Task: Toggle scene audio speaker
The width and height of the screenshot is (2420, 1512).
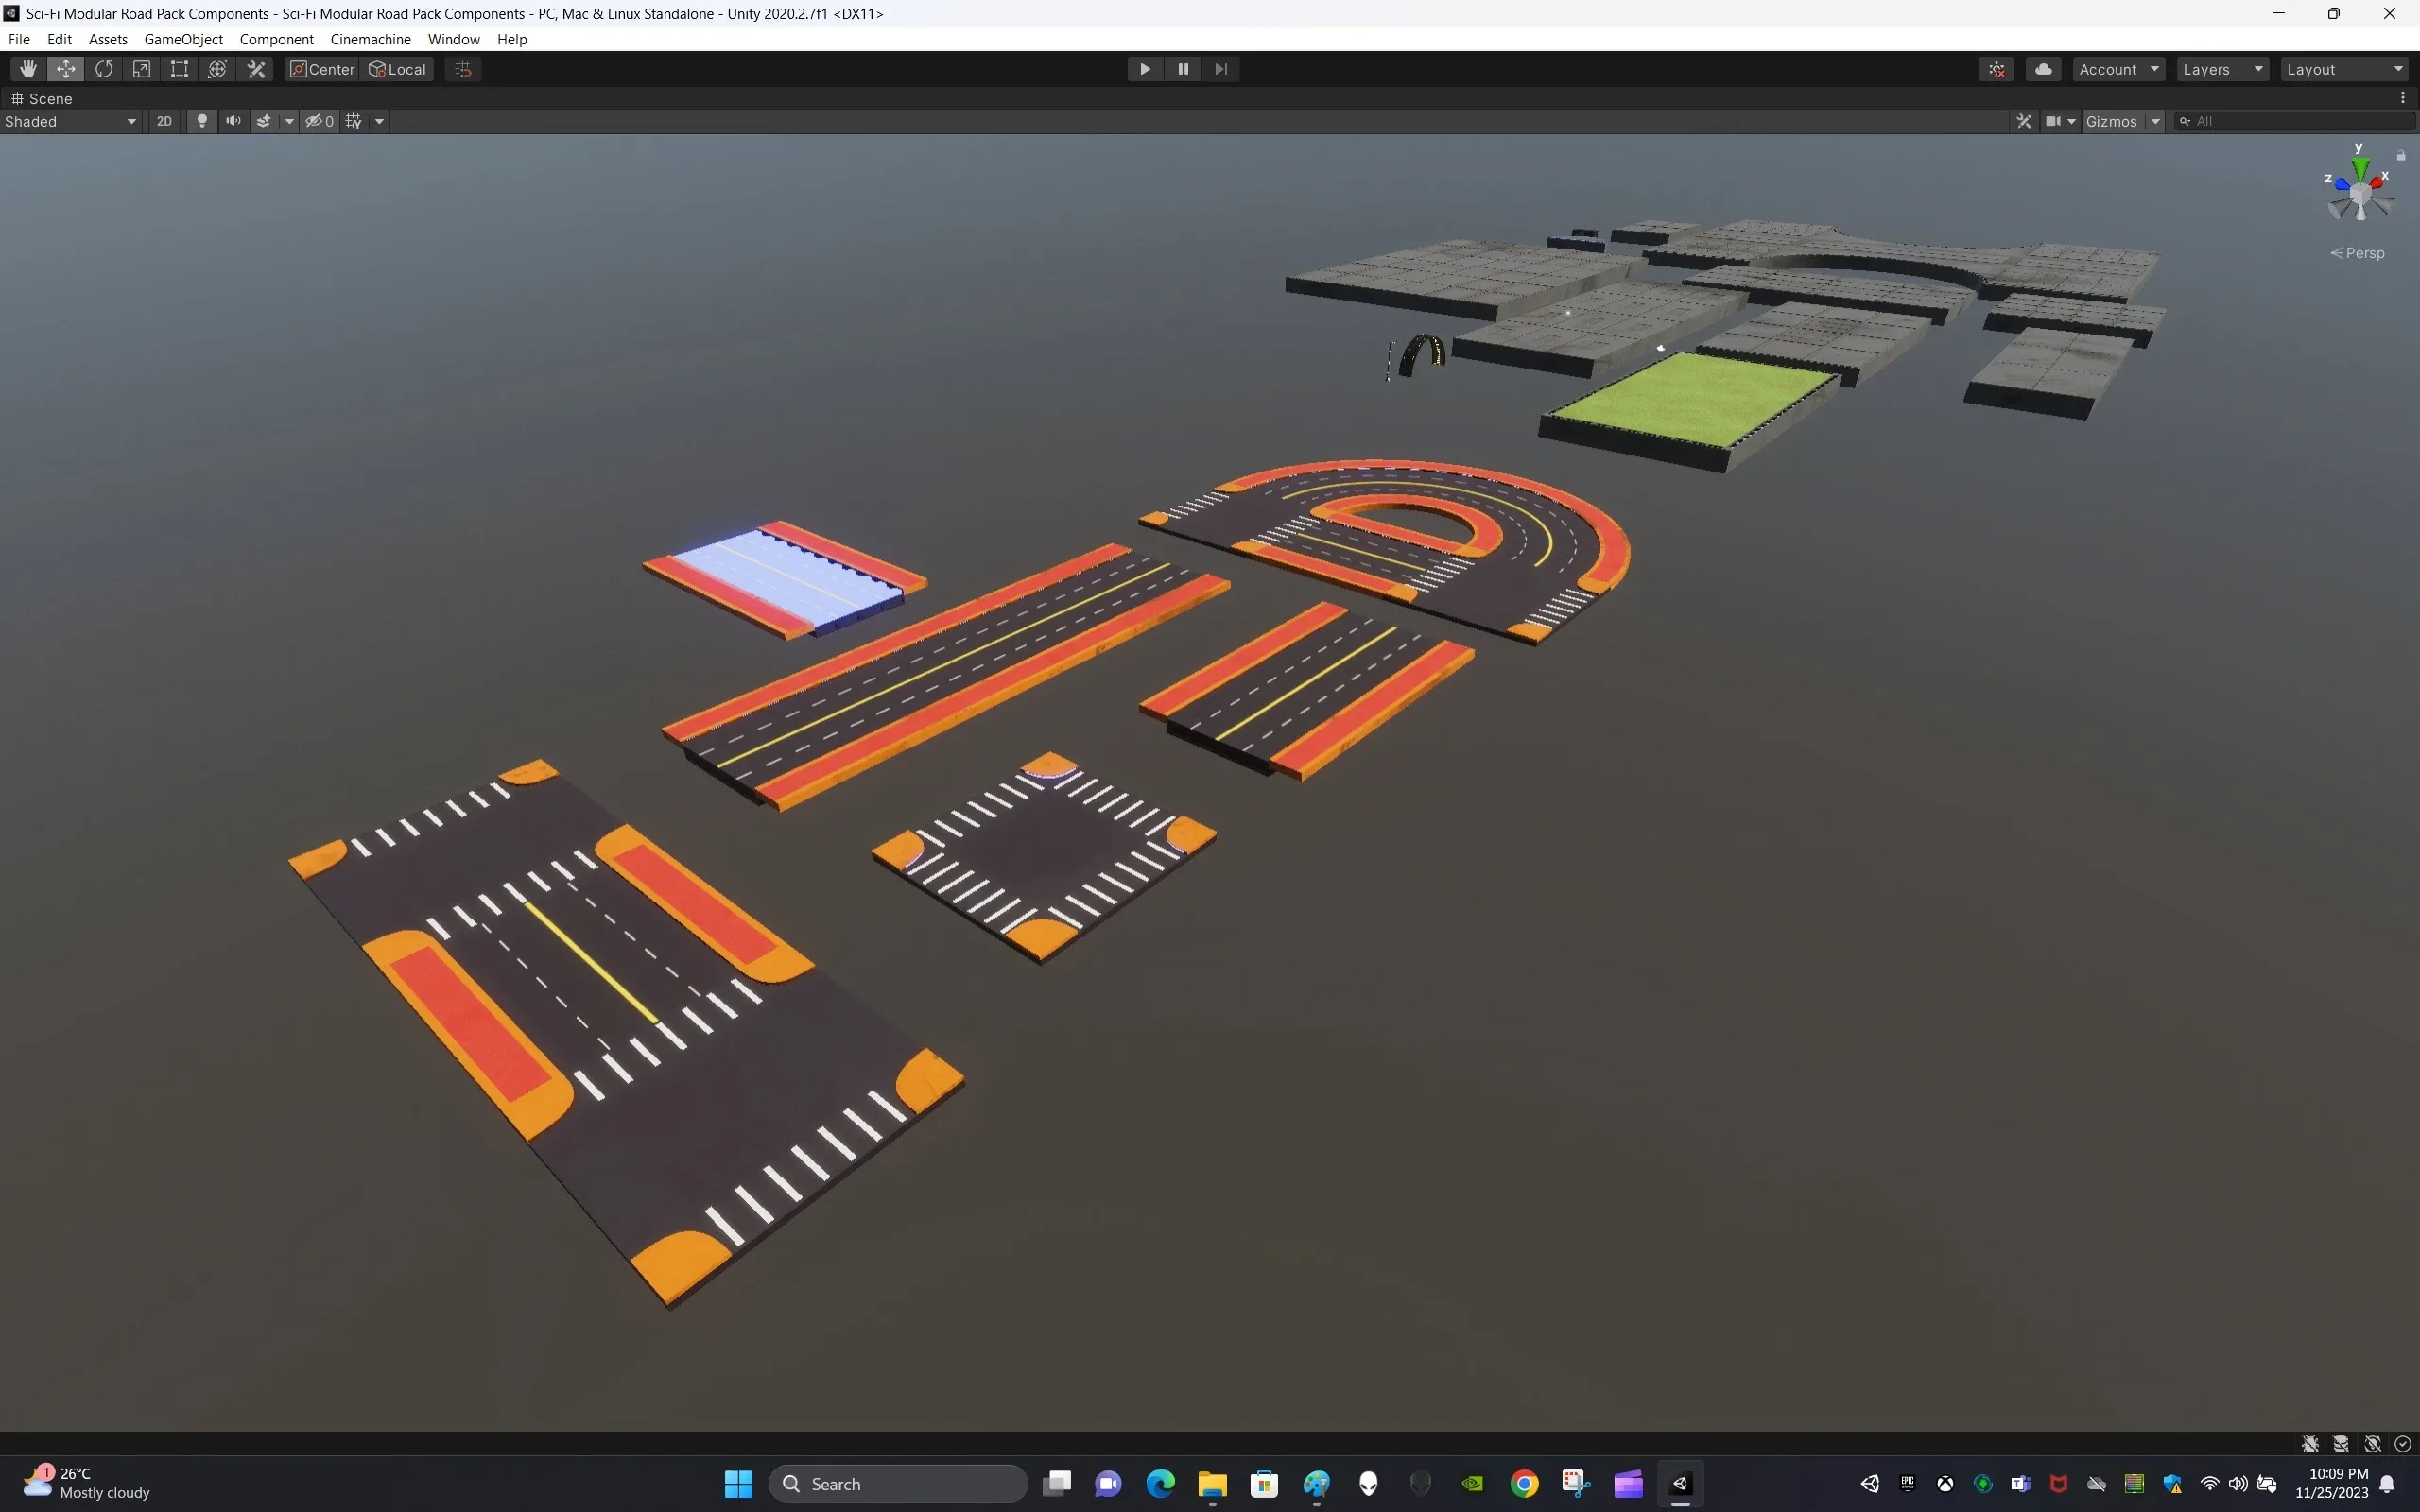Action: 233,121
